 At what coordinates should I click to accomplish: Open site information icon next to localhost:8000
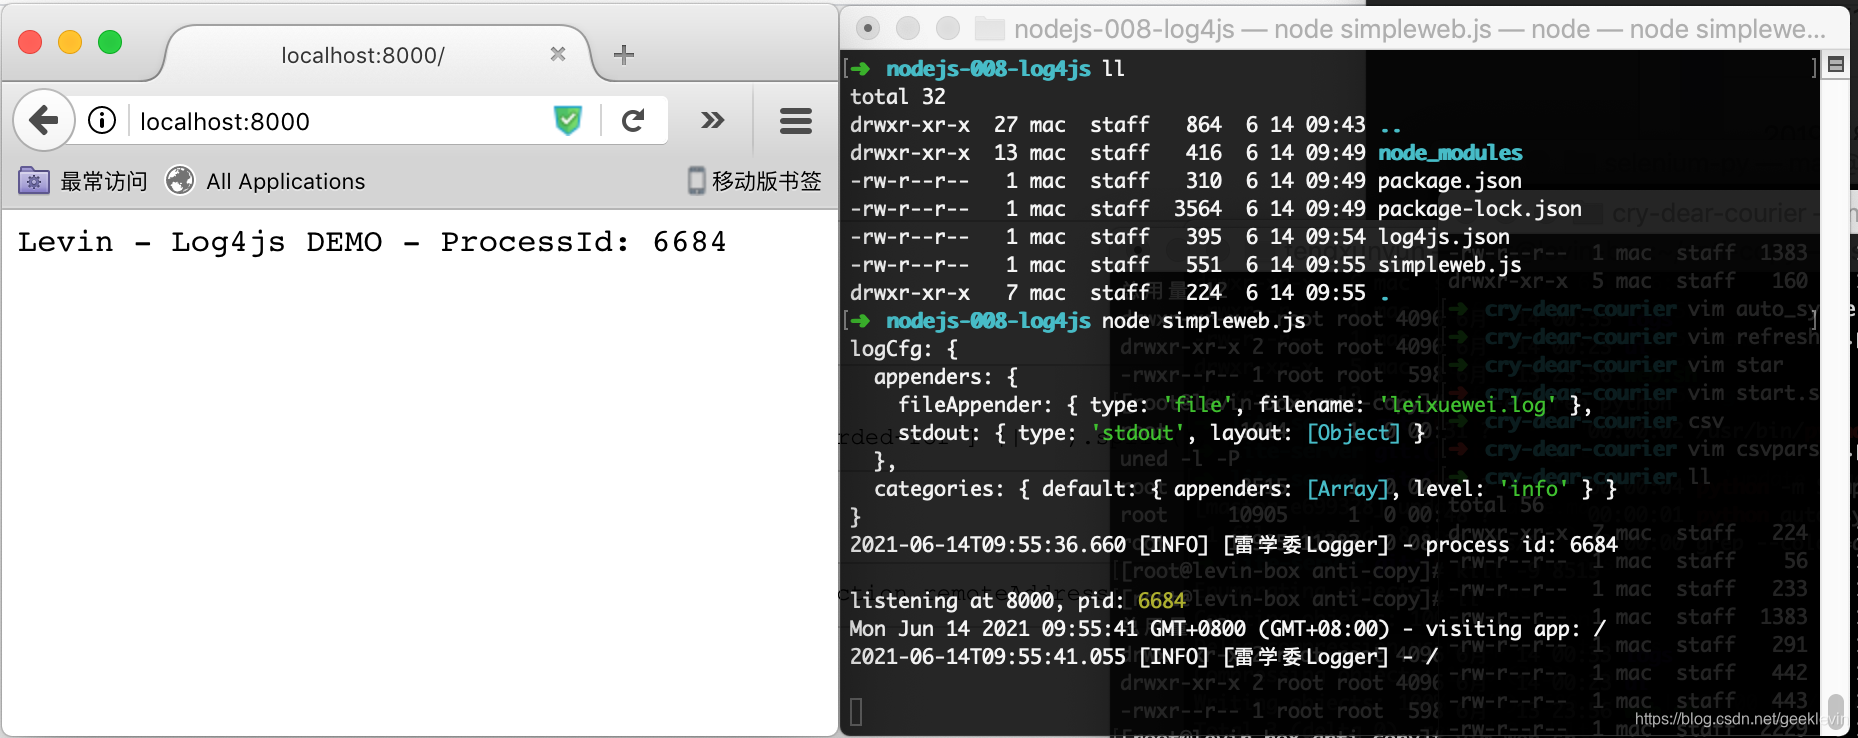coord(102,121)
